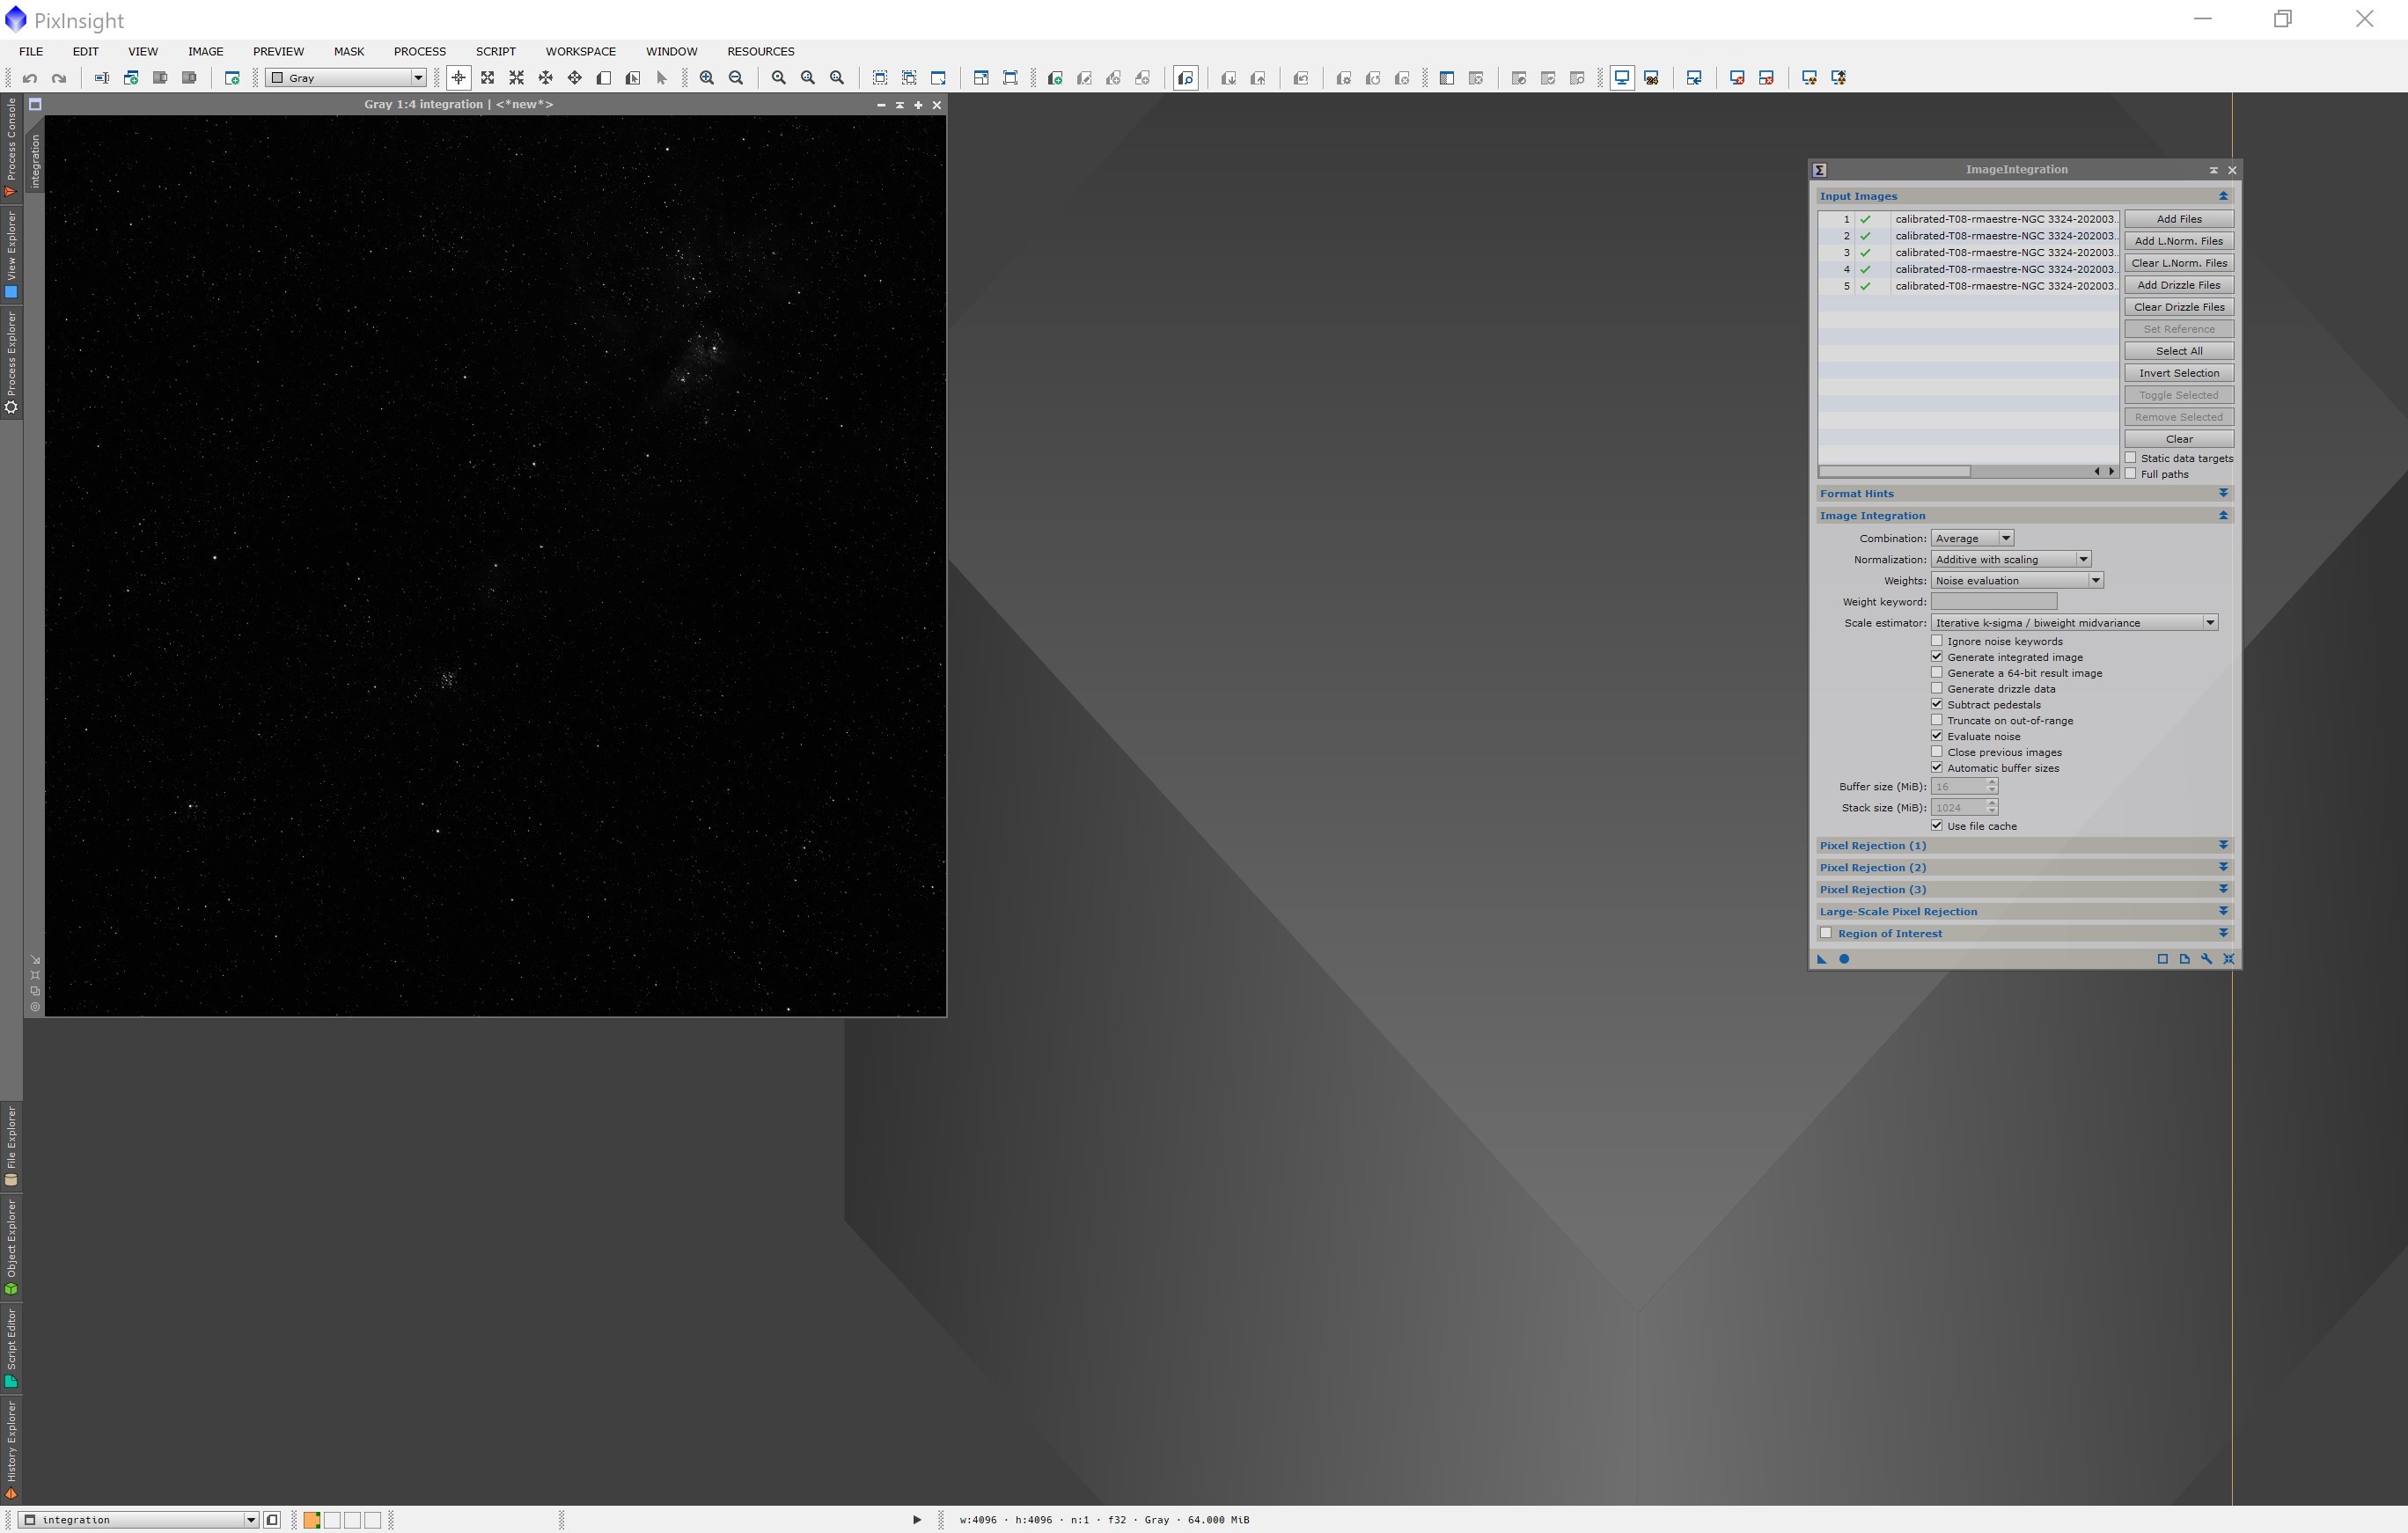
Task: Click the Apply Global circle in ImageIntegration
Action: tap(1844, 959)
